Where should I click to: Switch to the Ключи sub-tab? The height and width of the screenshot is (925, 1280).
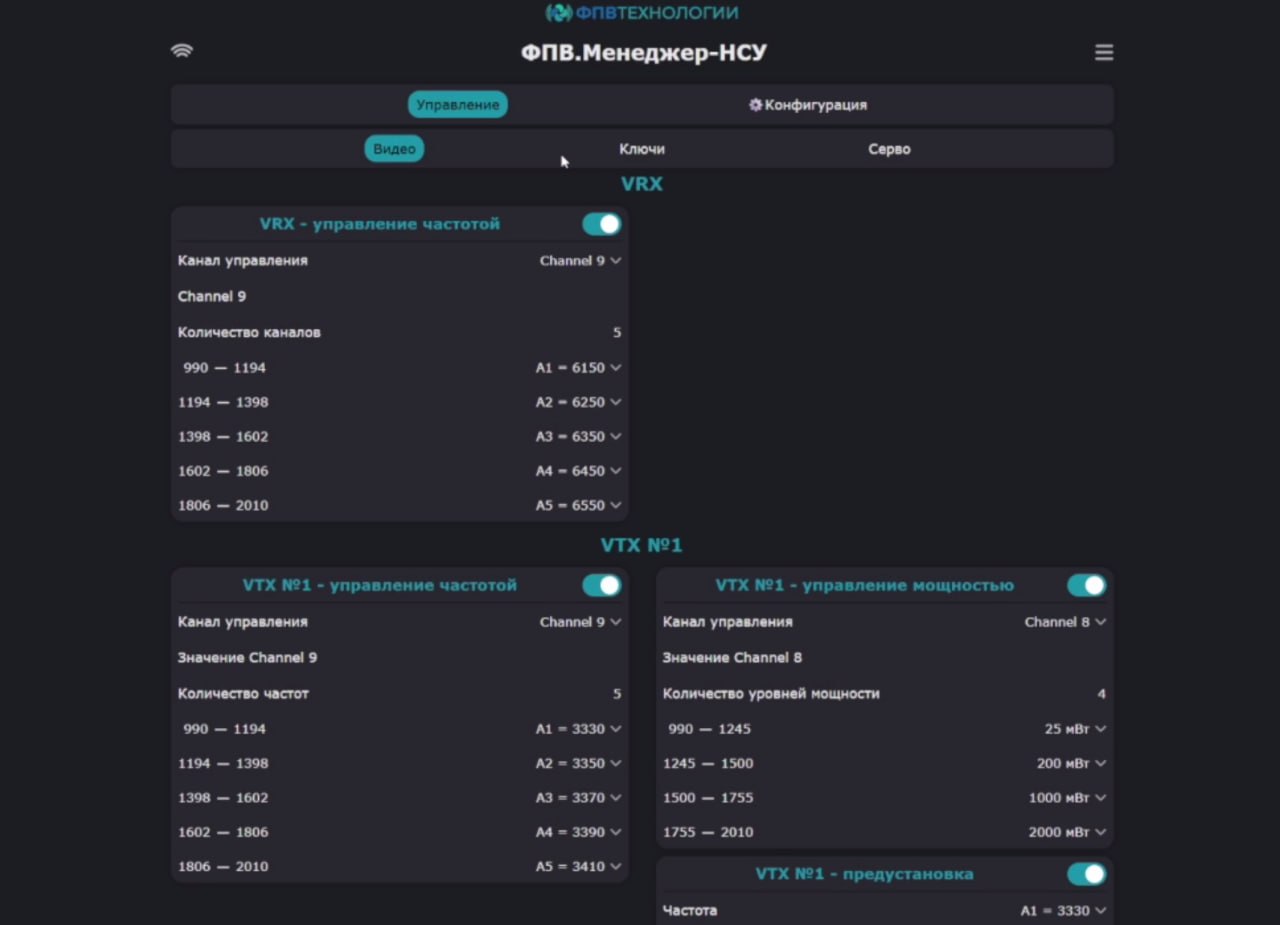coord(642,149)
